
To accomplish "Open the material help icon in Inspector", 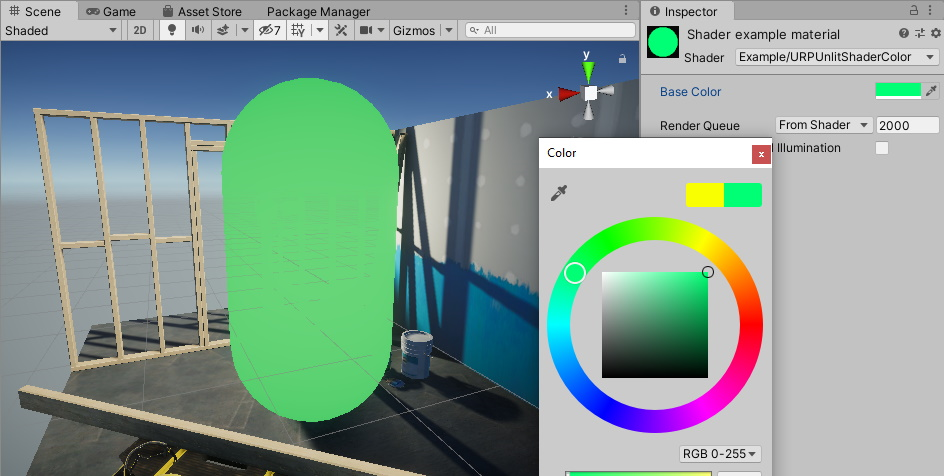I will (904, 33).
